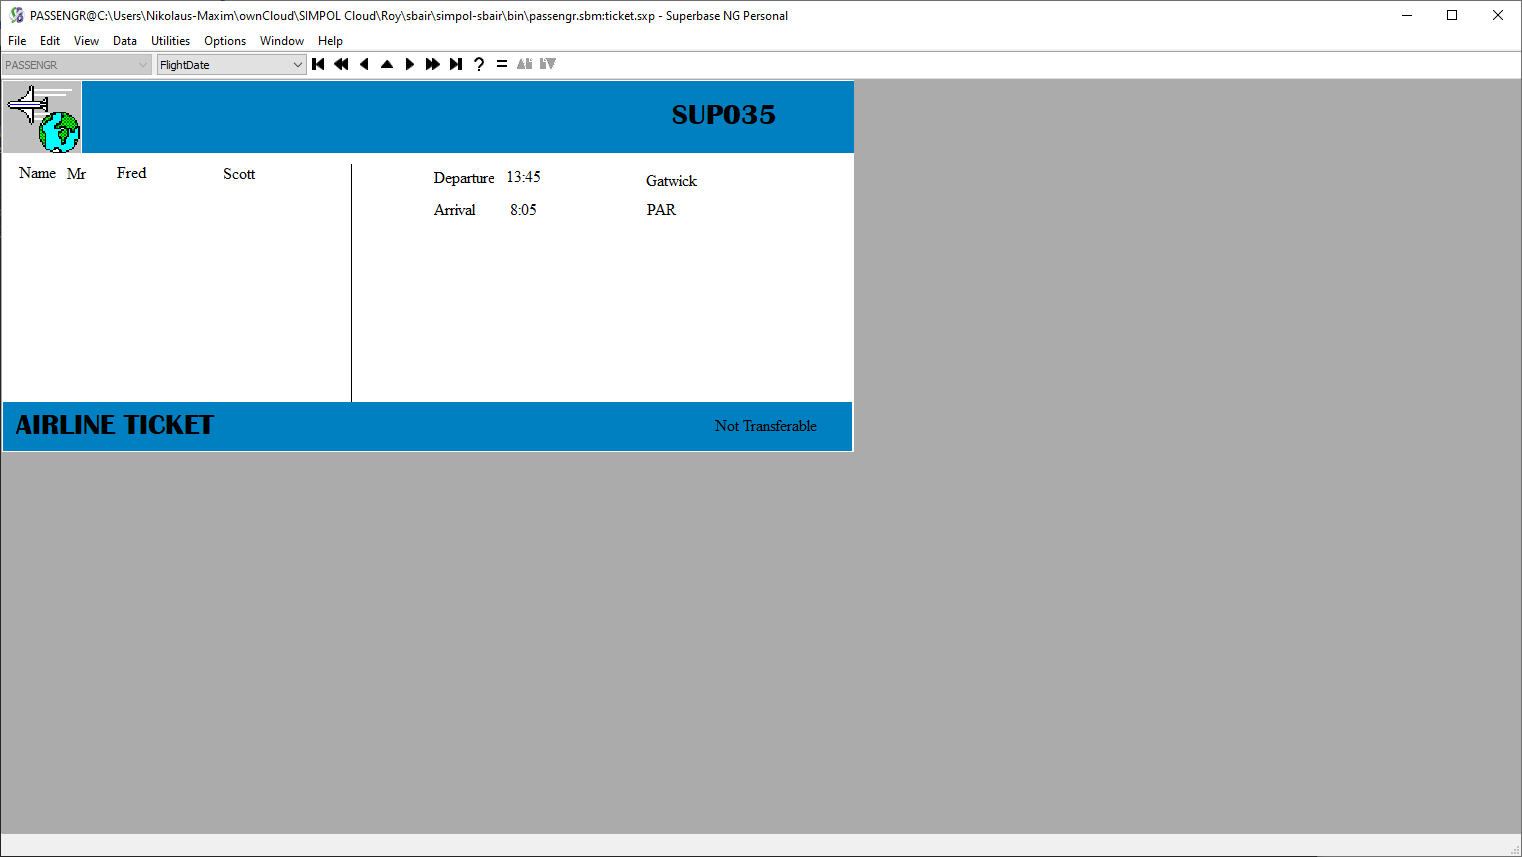This screenshot has height=857, width=1522.
Task: Click the SUP035 flight code header
Action: (722, 115)
